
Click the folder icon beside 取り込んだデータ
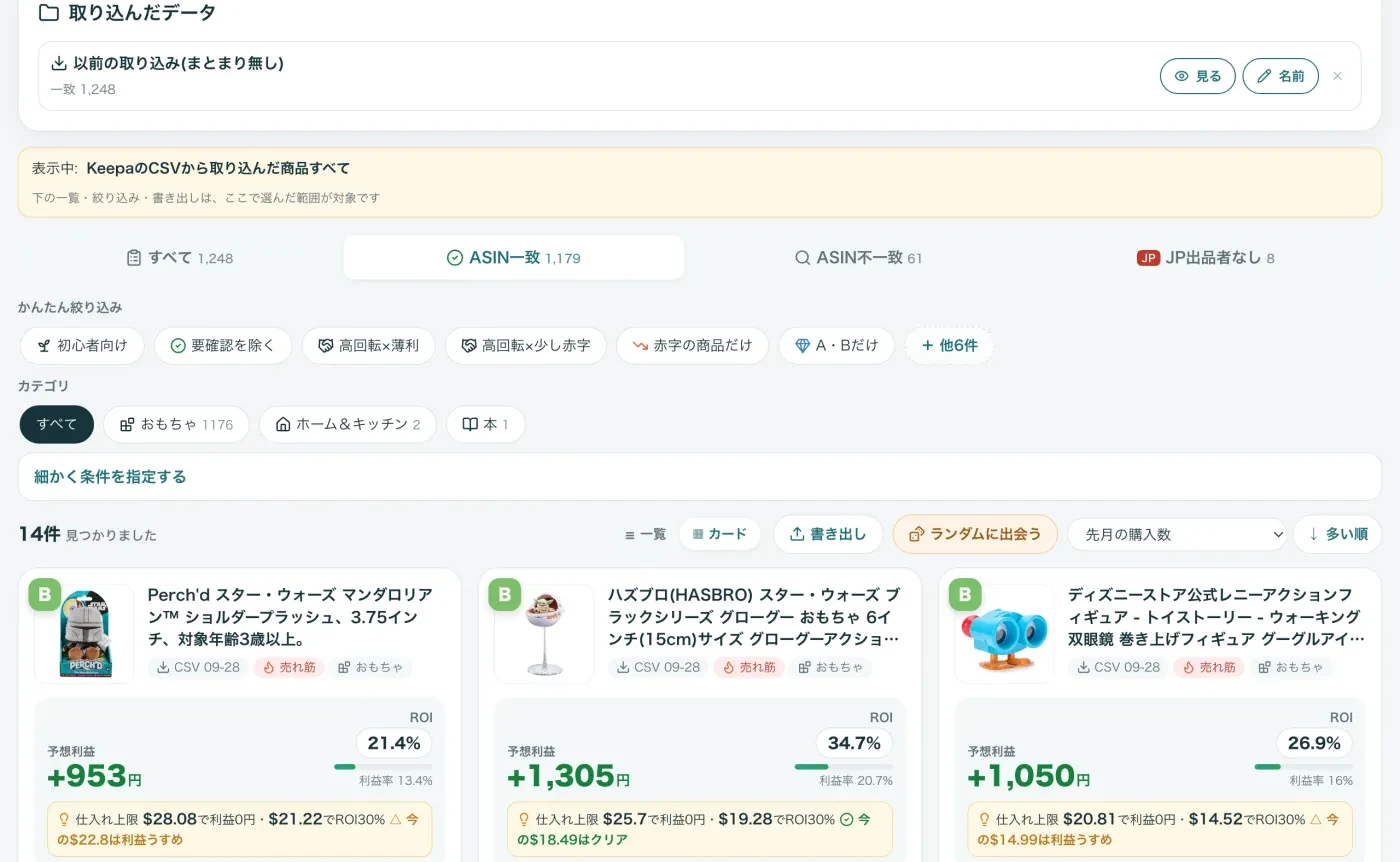tap(47, 13)
